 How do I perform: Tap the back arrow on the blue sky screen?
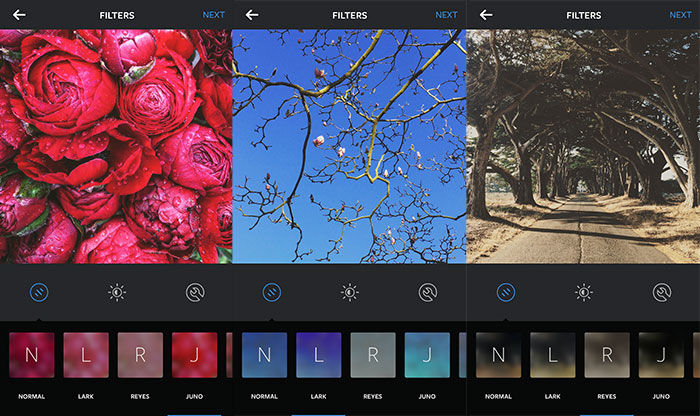pyautogui.click(x=252, y=15)
